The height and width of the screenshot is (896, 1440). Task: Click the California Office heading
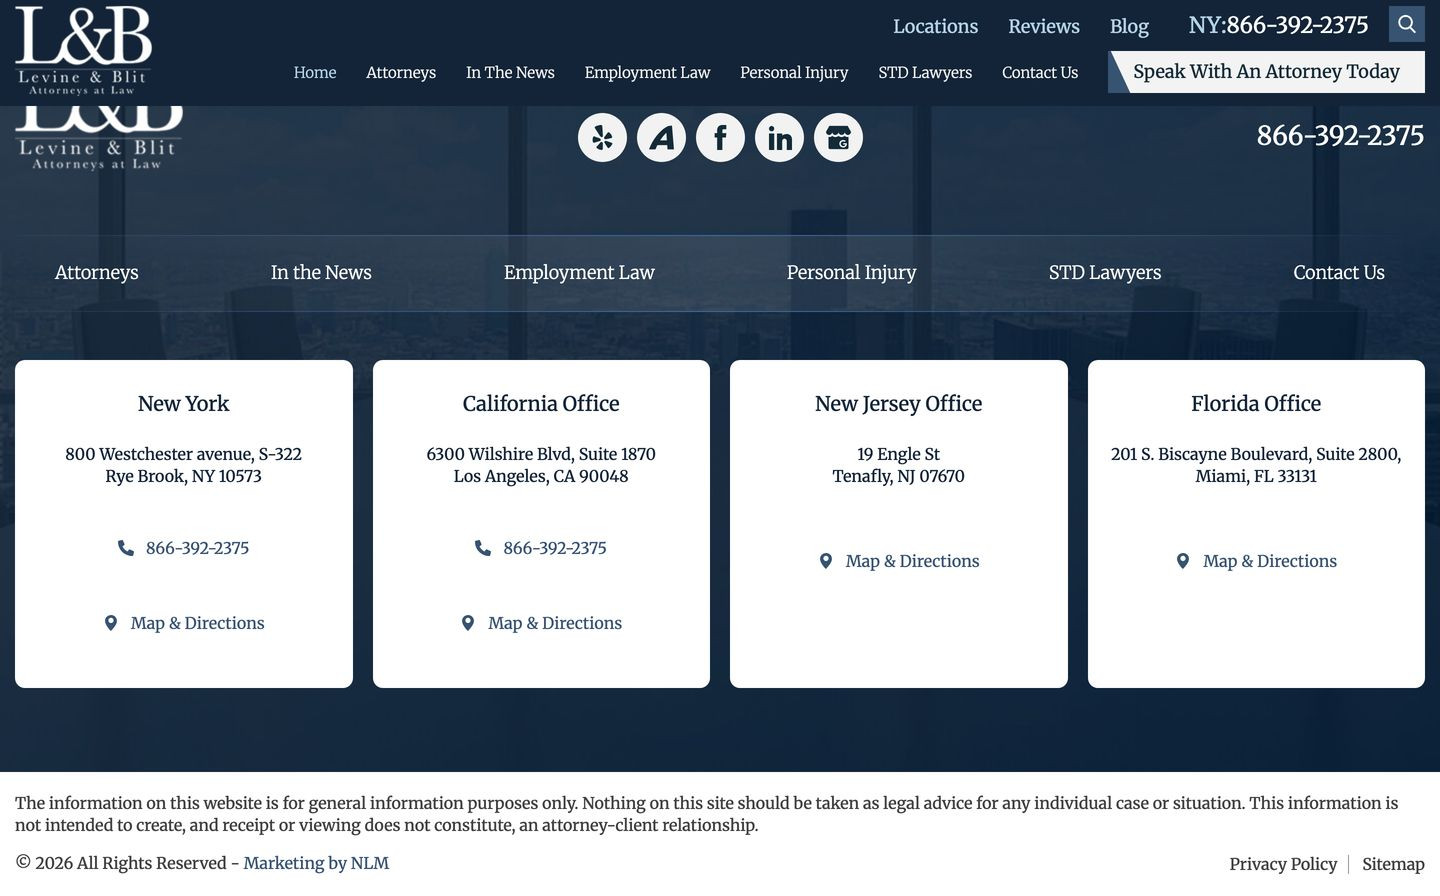click(541, 404)
